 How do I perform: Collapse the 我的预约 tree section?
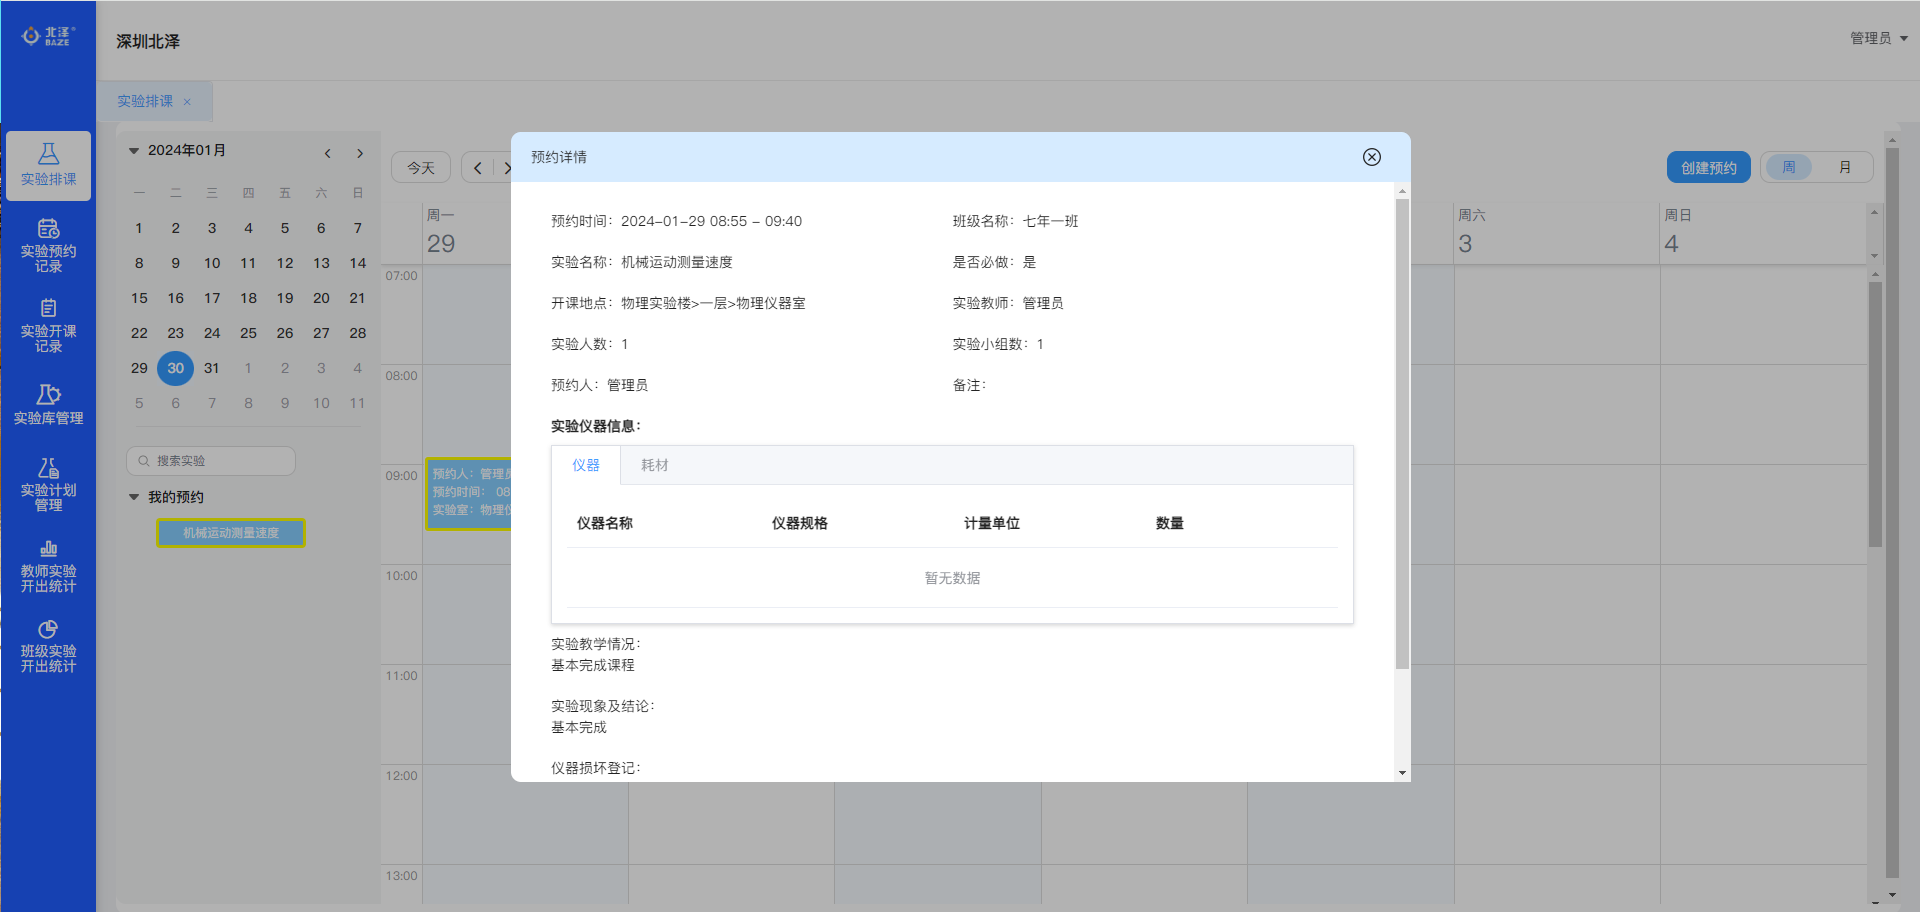[x=134, y=497]
